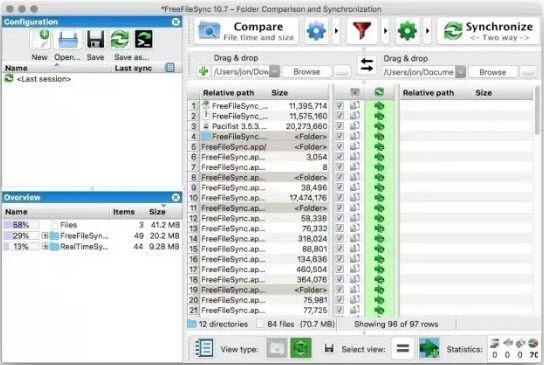Show equal files with the equals icon
This screenshot has width=544, height=365.
point(403,348)
